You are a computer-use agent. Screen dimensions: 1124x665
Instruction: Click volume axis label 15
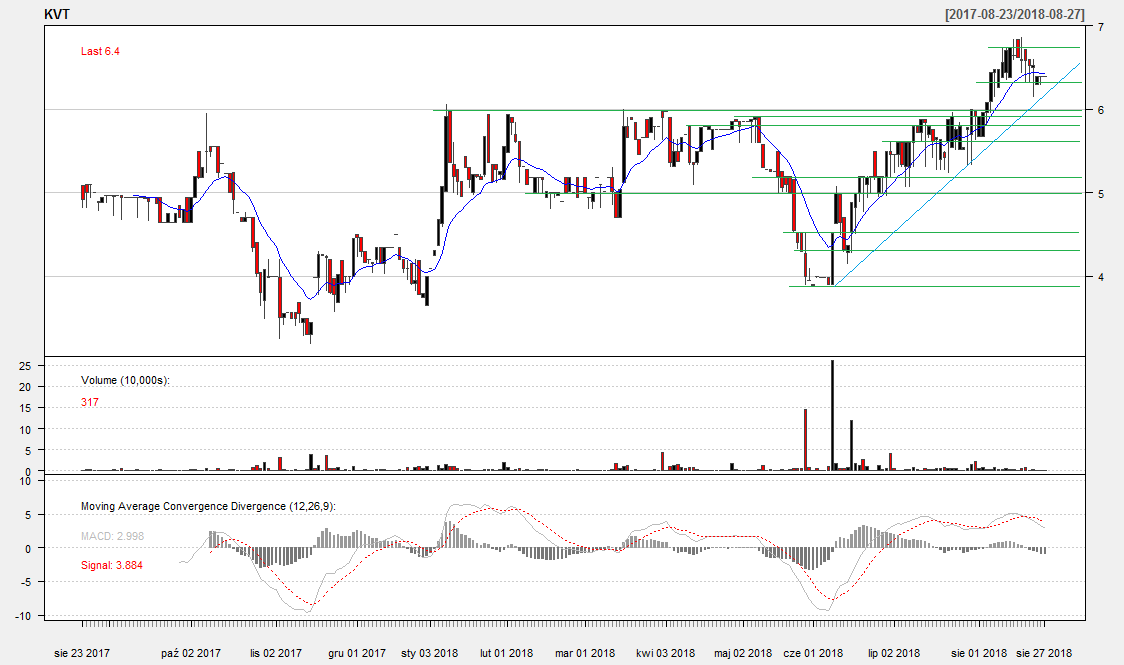click(25, 408)
